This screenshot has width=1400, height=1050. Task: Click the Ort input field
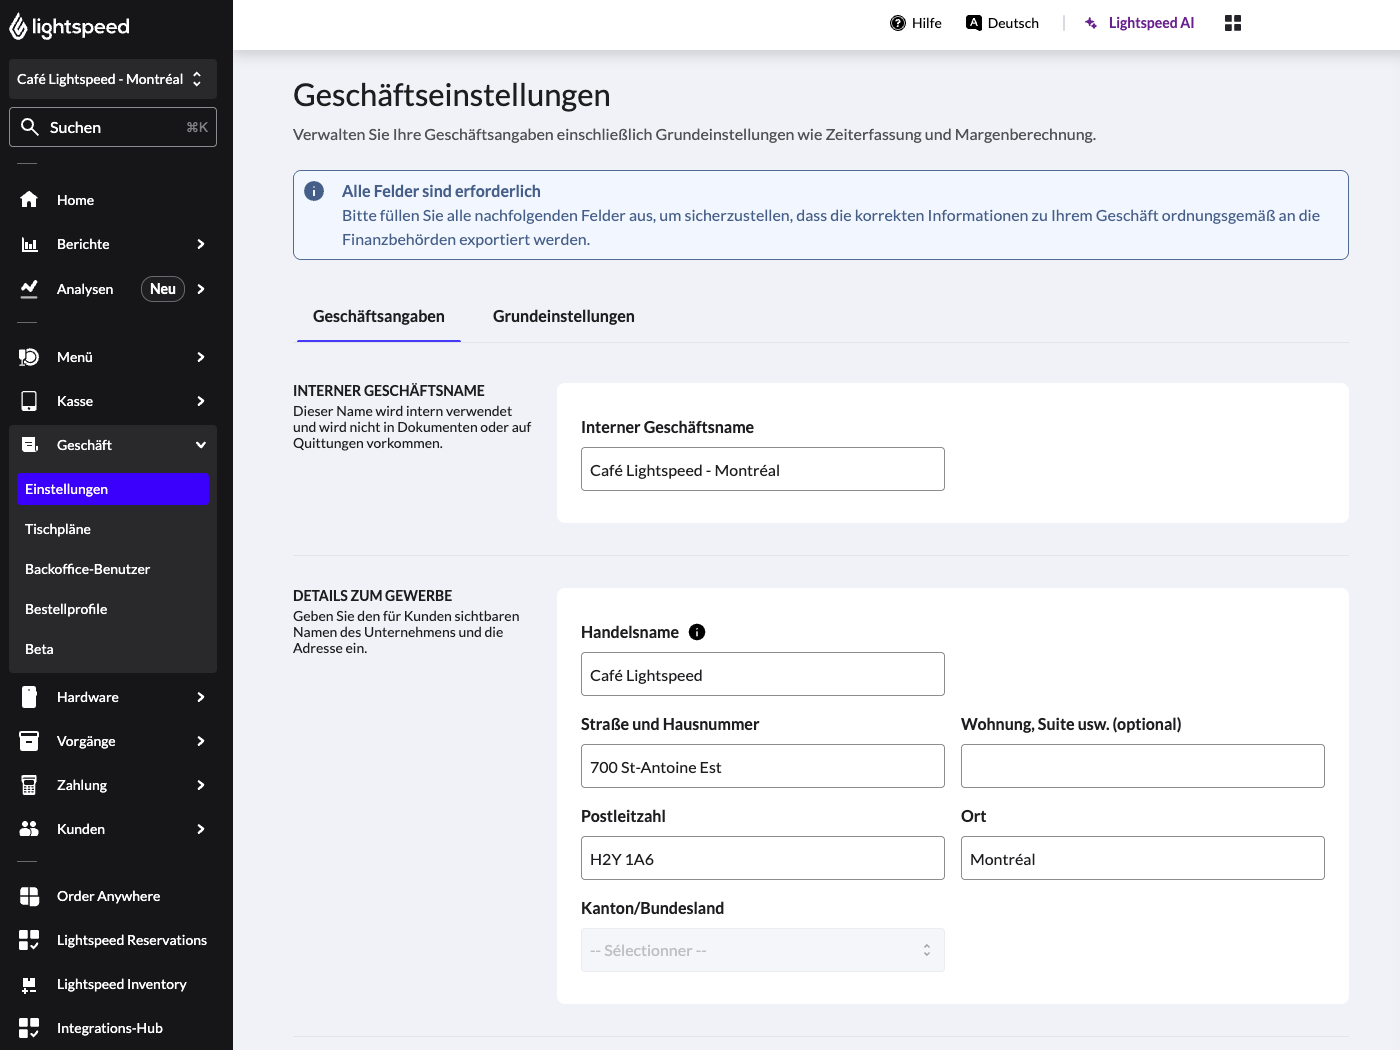coord(1143,858)
